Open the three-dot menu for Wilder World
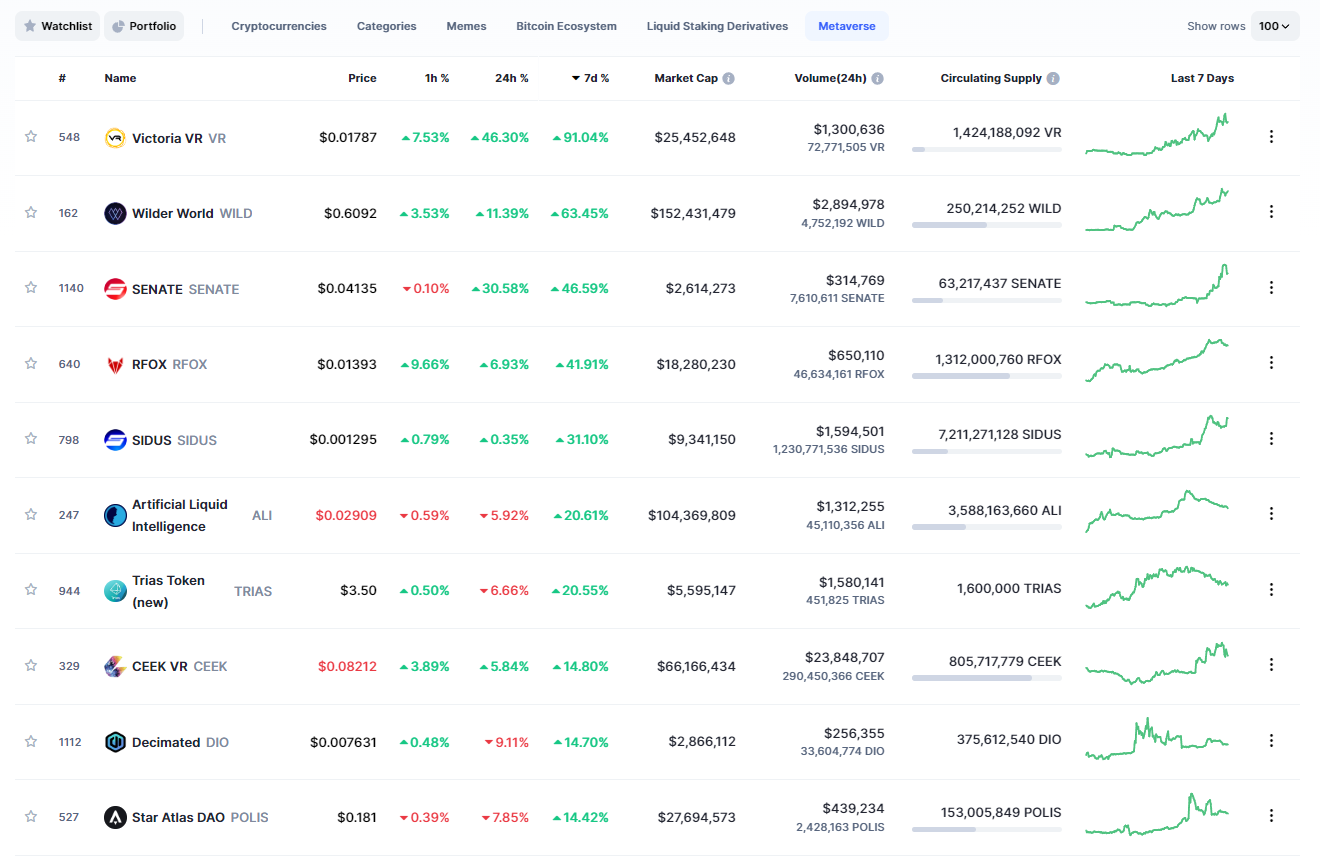This screenshot has width=1320, height=856. click(x=1271, y=212)
